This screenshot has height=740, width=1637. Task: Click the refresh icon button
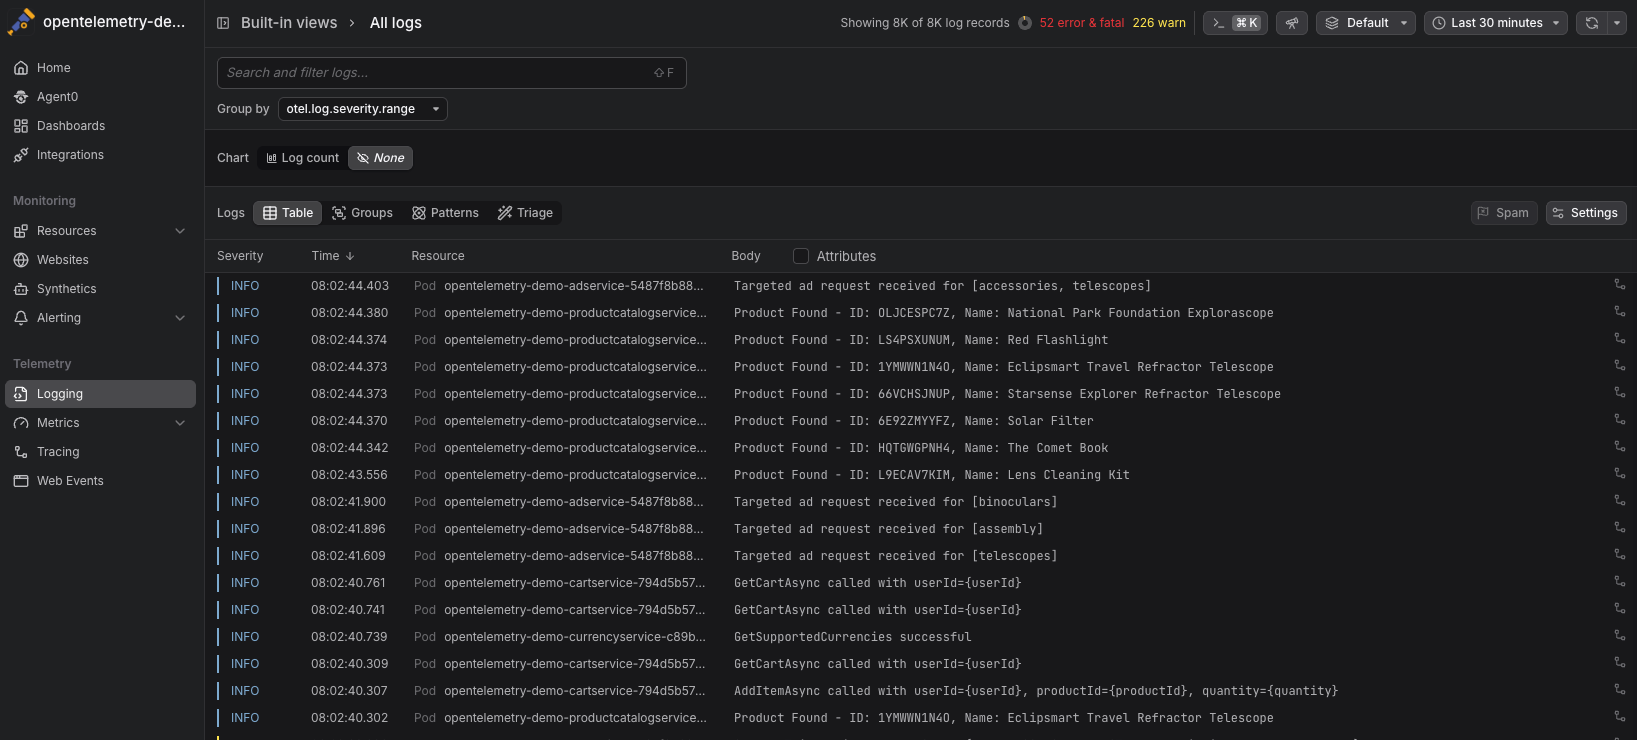[x=1592, y=23]
